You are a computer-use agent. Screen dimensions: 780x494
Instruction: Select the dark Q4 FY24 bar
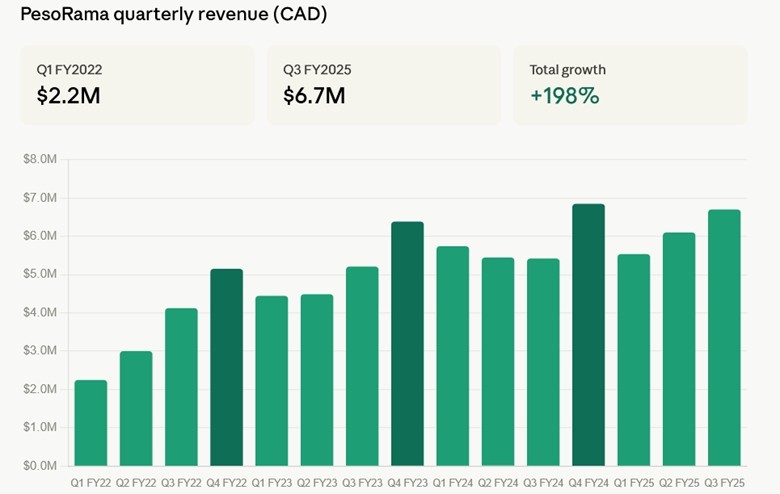click(x=588, y=335)
